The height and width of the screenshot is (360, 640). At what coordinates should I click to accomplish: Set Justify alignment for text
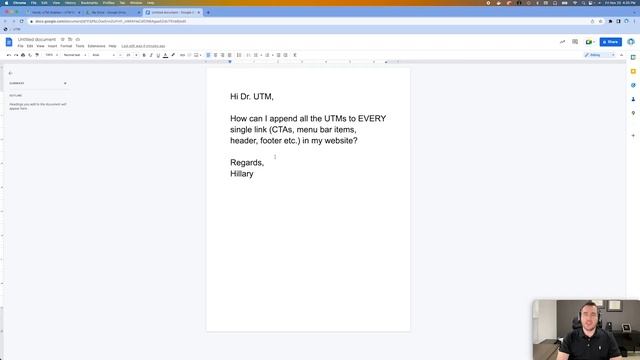[230, 55]
